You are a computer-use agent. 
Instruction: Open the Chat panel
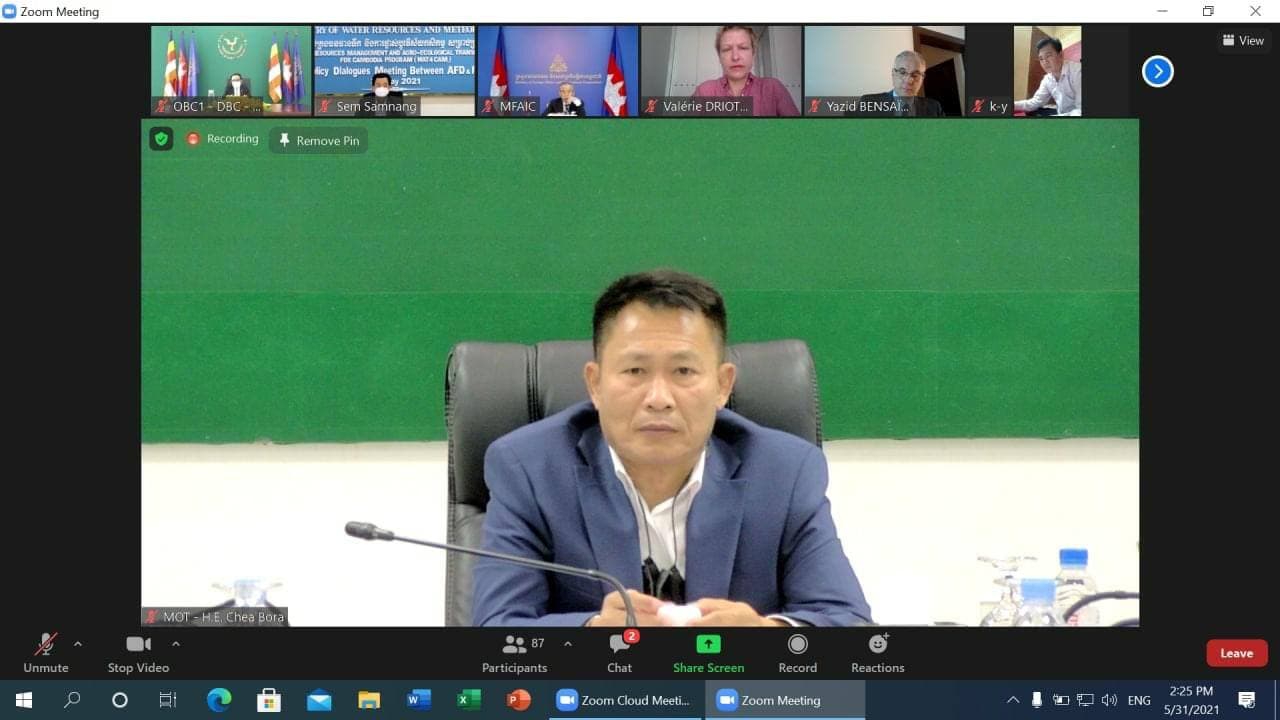coord(619,653)
